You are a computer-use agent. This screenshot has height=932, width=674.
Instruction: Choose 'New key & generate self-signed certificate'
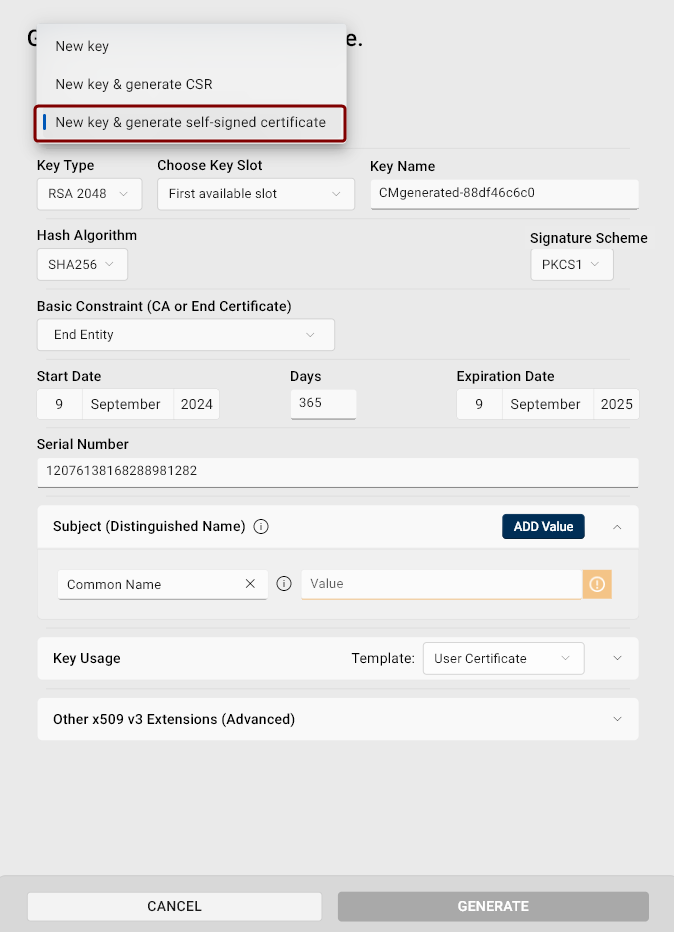coord(190,122)
